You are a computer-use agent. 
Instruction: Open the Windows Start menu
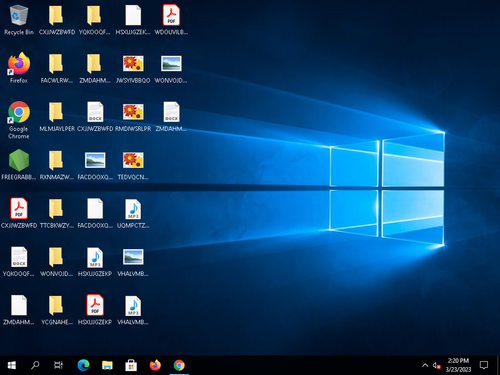pos(12,365)
